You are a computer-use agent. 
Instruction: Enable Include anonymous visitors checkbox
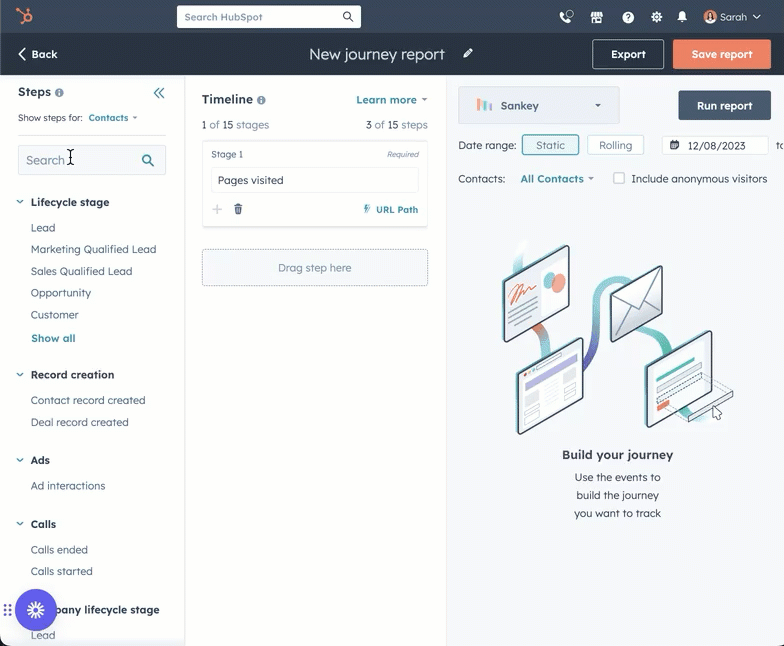(619, 179)
